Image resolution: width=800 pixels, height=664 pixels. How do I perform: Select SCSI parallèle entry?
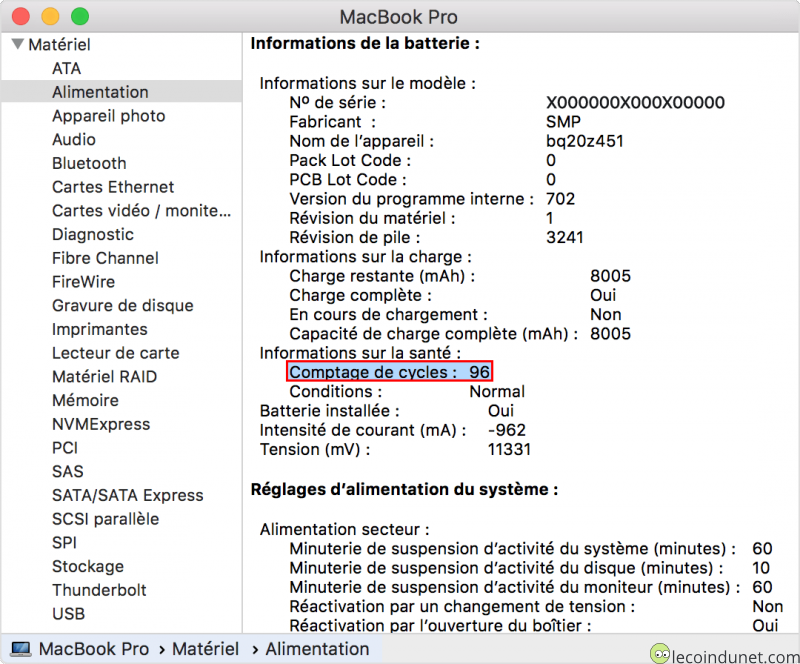coord(106,519)
